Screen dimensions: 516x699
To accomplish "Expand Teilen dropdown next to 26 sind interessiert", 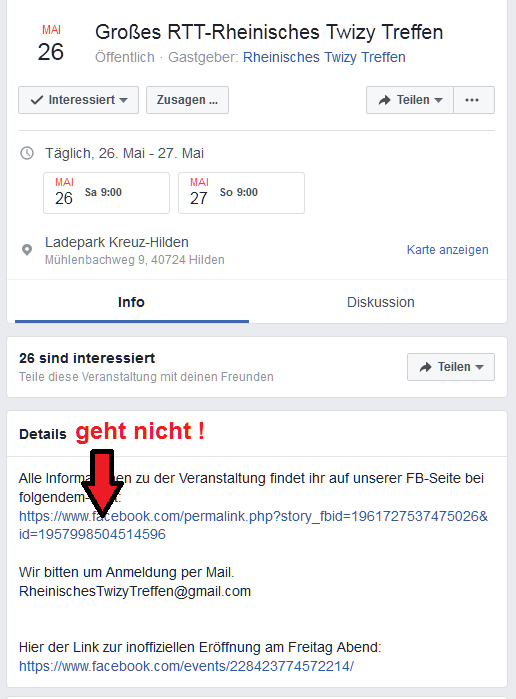I will click(451, 367).
